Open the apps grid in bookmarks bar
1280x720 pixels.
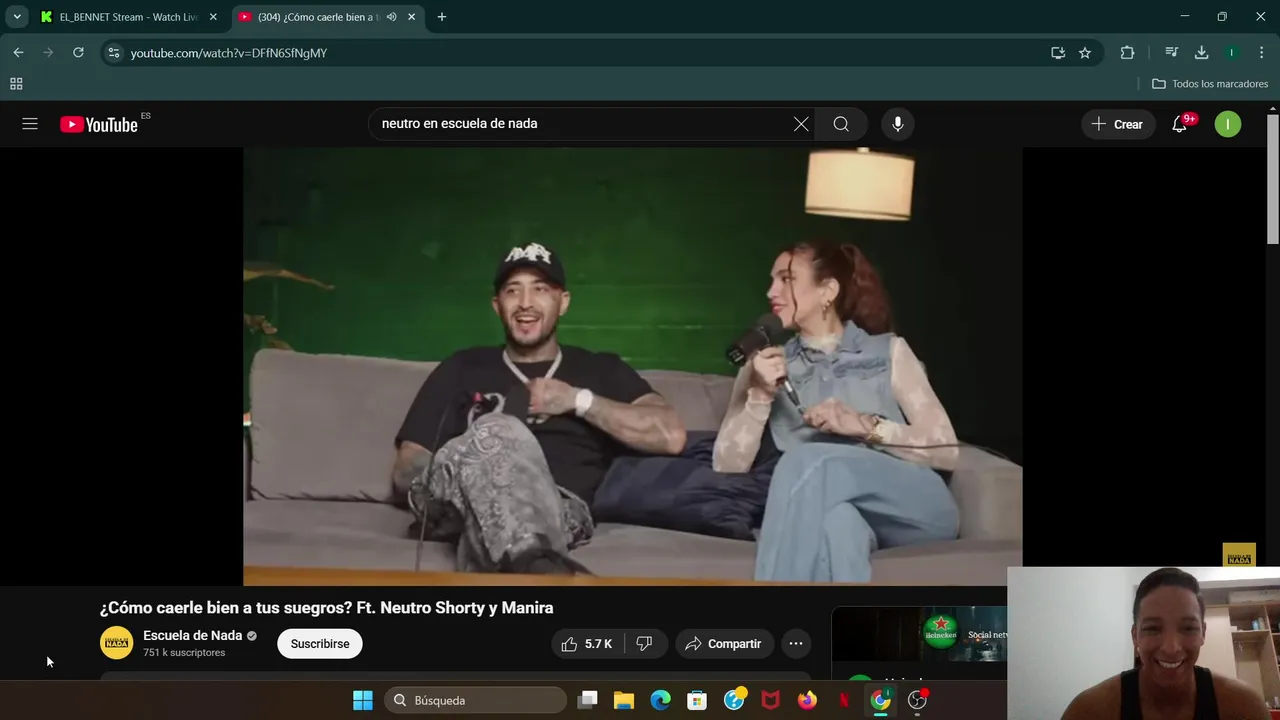[16, 84]
